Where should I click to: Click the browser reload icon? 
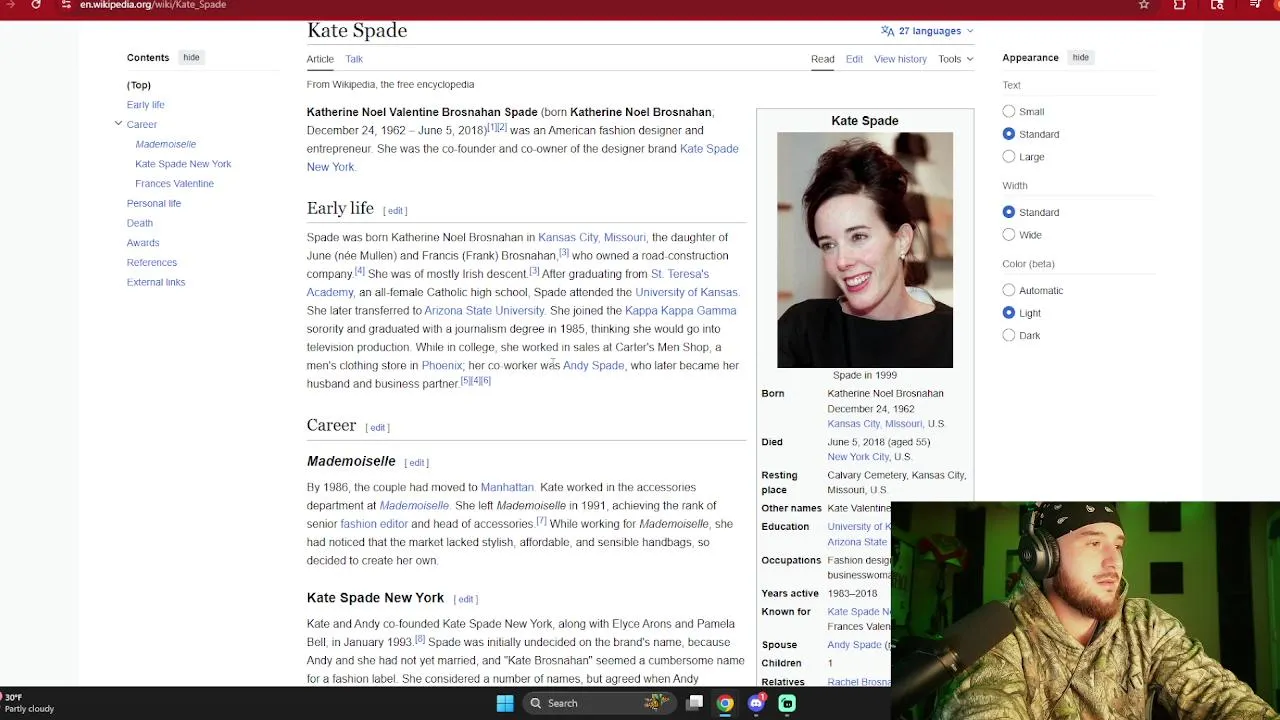click(36, 5)
